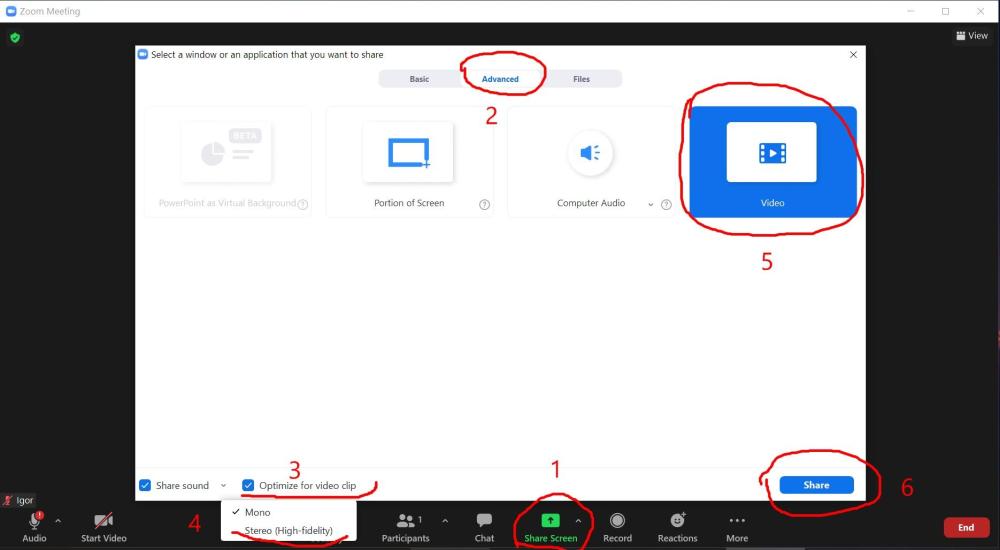
Task: Expand audio options chevron beside Audio
Action: [58, 520]
